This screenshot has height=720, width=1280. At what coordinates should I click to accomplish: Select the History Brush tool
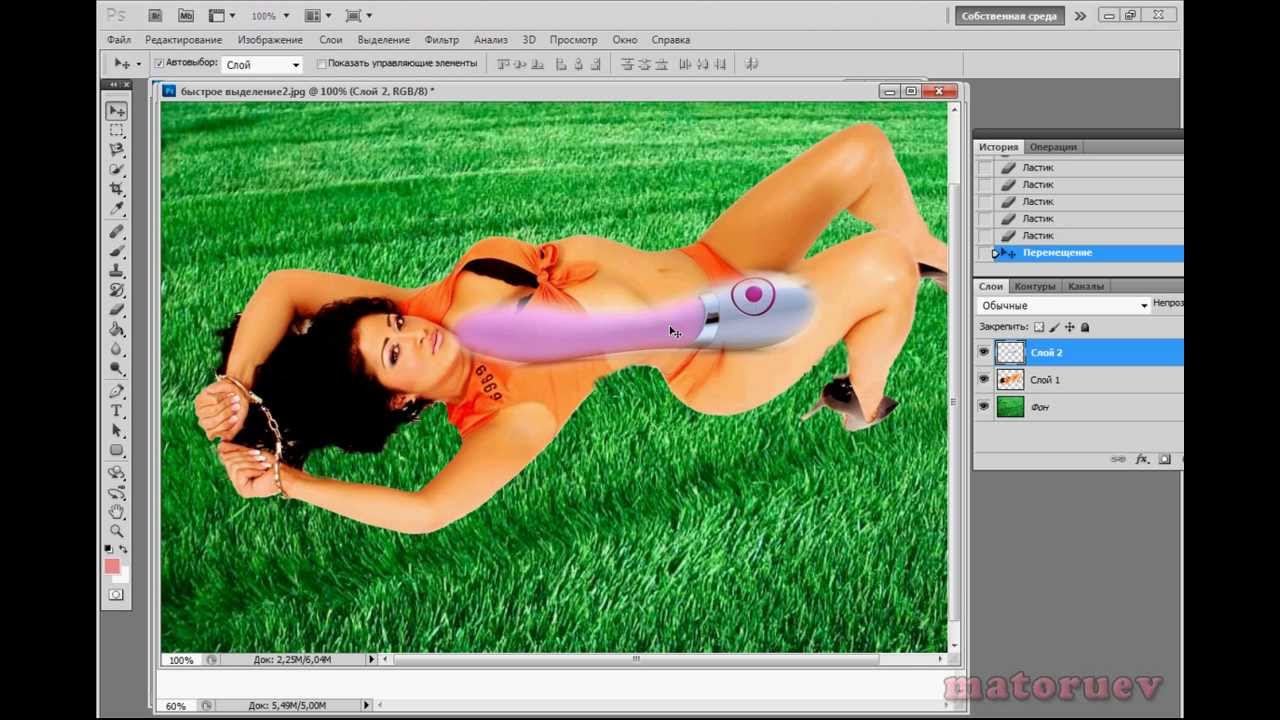coord(117,291)
